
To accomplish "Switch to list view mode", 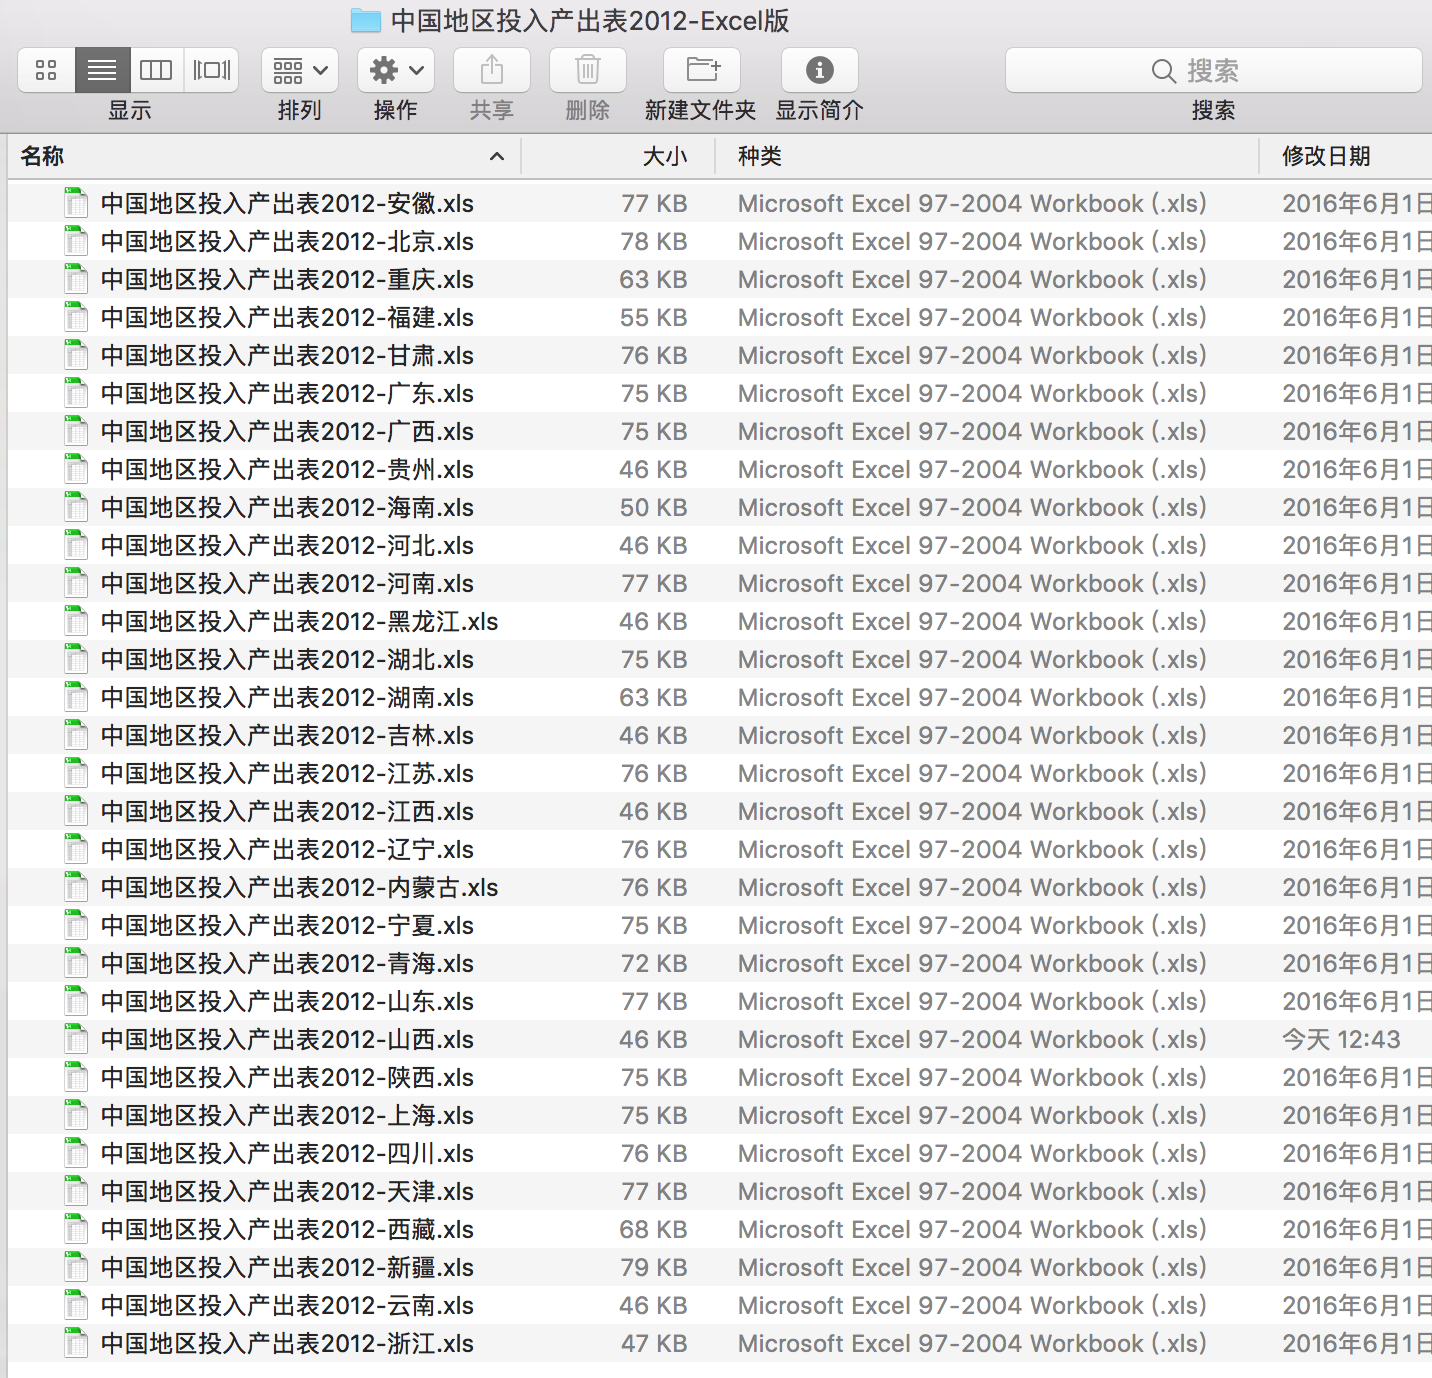I will pyautogui.click(x=102, y=70).
